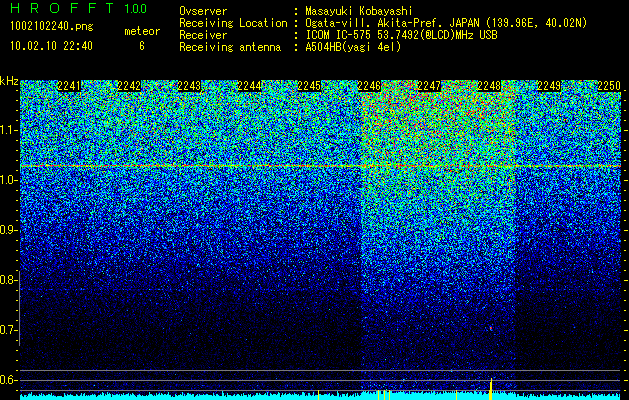Click the Receiving antenna label
Image resolution: width=629 pixels, height=400 pixels.
(x=230, y=47)
